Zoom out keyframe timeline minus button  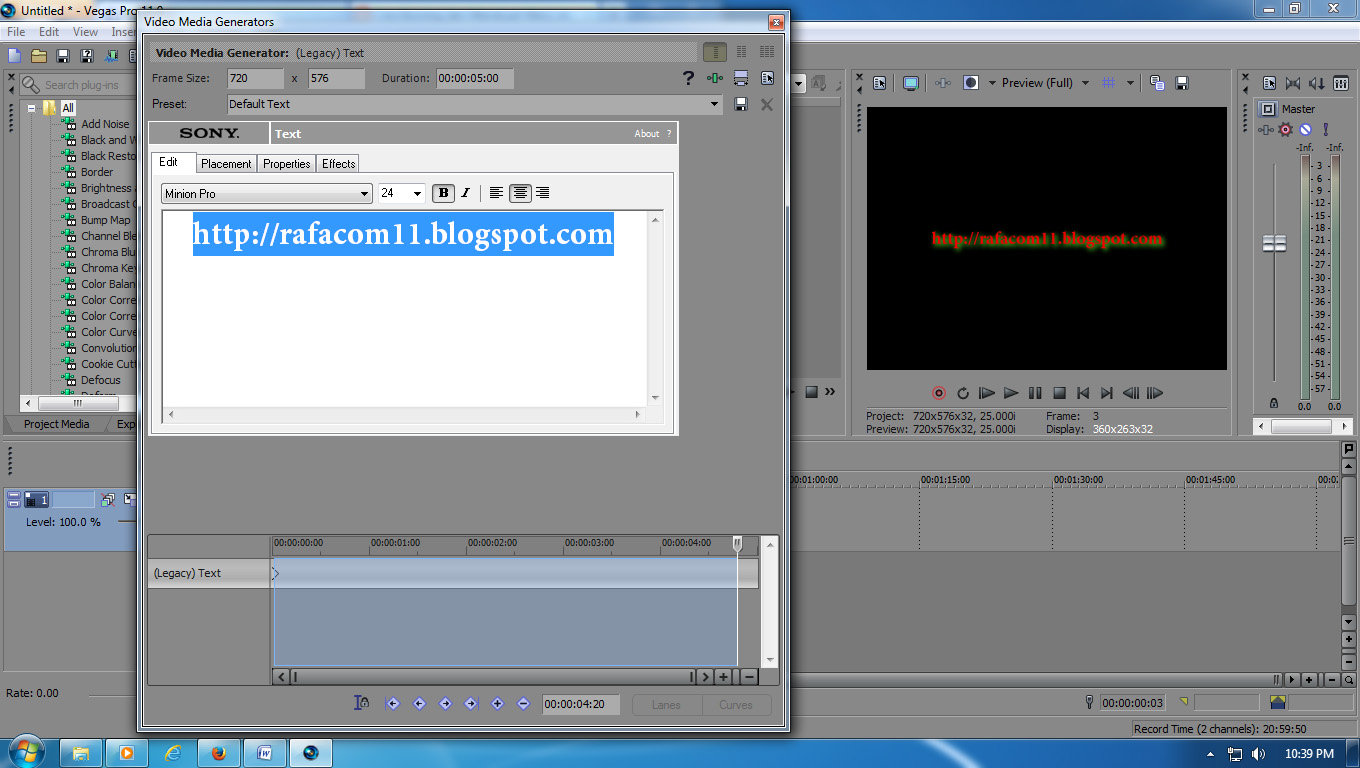pos(749,677)
